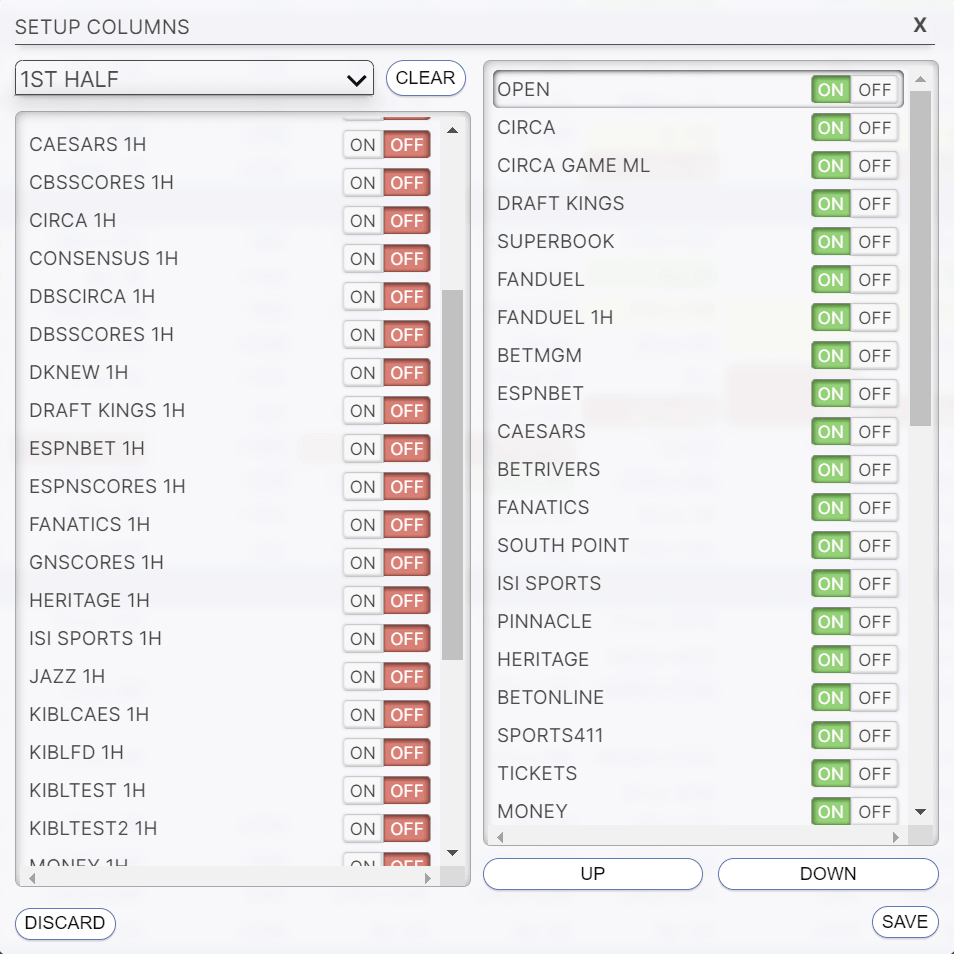Click left list horizontal scroll-right arrow
The height and width of the screenshot is (954, 954).
coord(428,878)
